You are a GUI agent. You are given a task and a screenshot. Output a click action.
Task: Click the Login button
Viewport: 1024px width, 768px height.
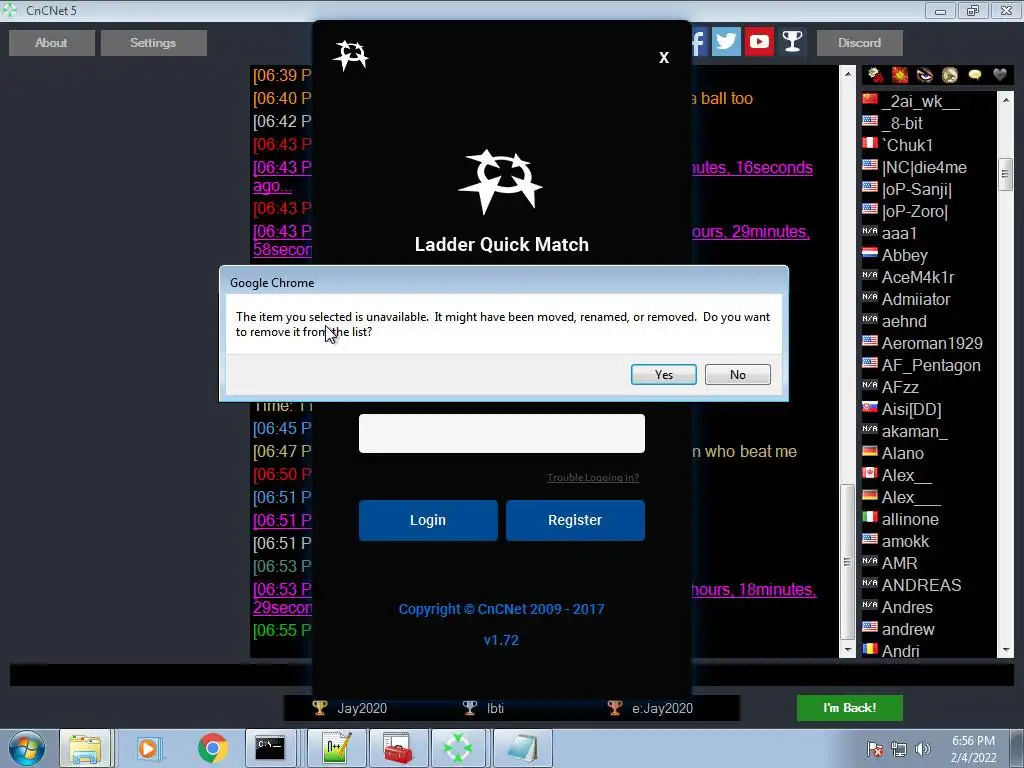click(428, 520)
